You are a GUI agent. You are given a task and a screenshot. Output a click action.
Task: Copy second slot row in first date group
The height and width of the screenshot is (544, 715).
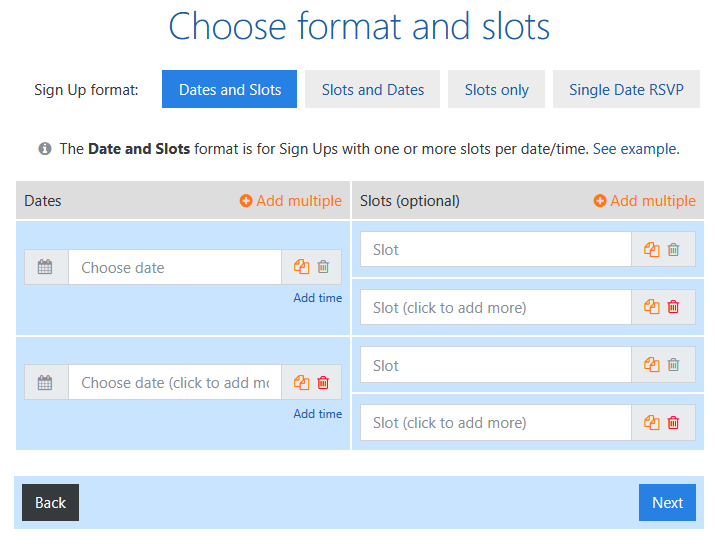point(652,307)
